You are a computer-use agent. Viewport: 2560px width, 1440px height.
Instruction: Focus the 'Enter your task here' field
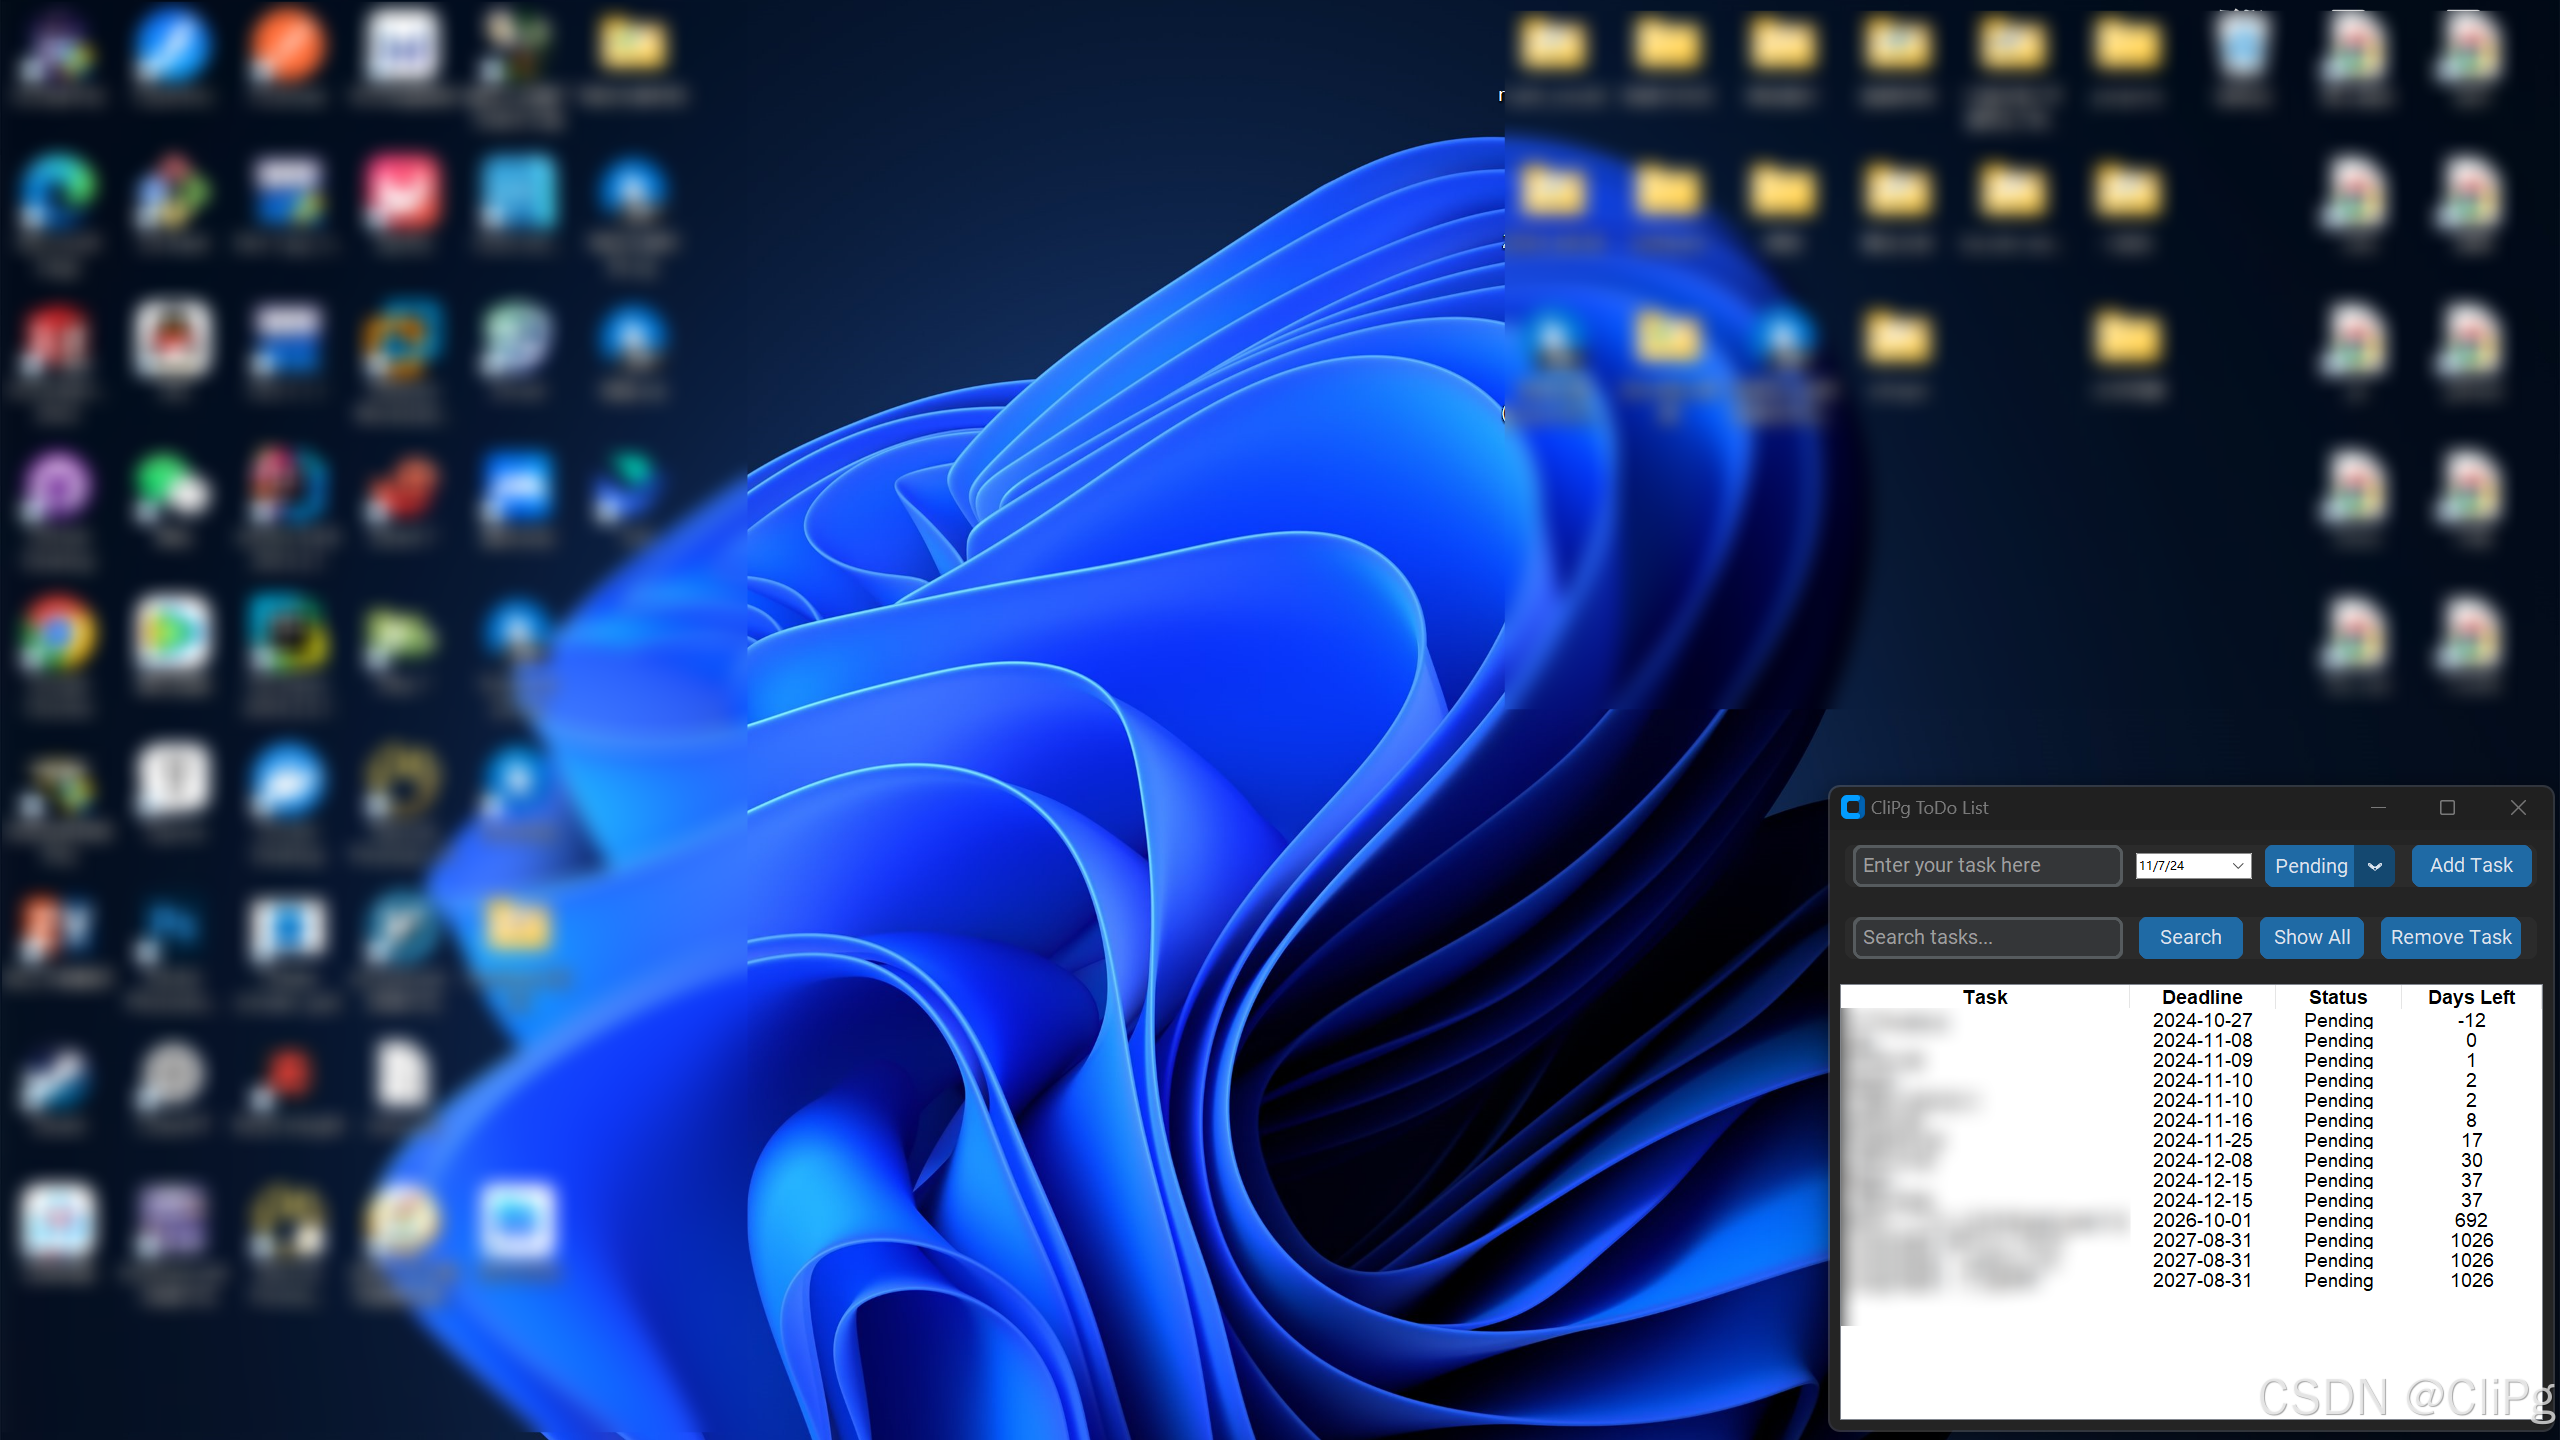1986,866
